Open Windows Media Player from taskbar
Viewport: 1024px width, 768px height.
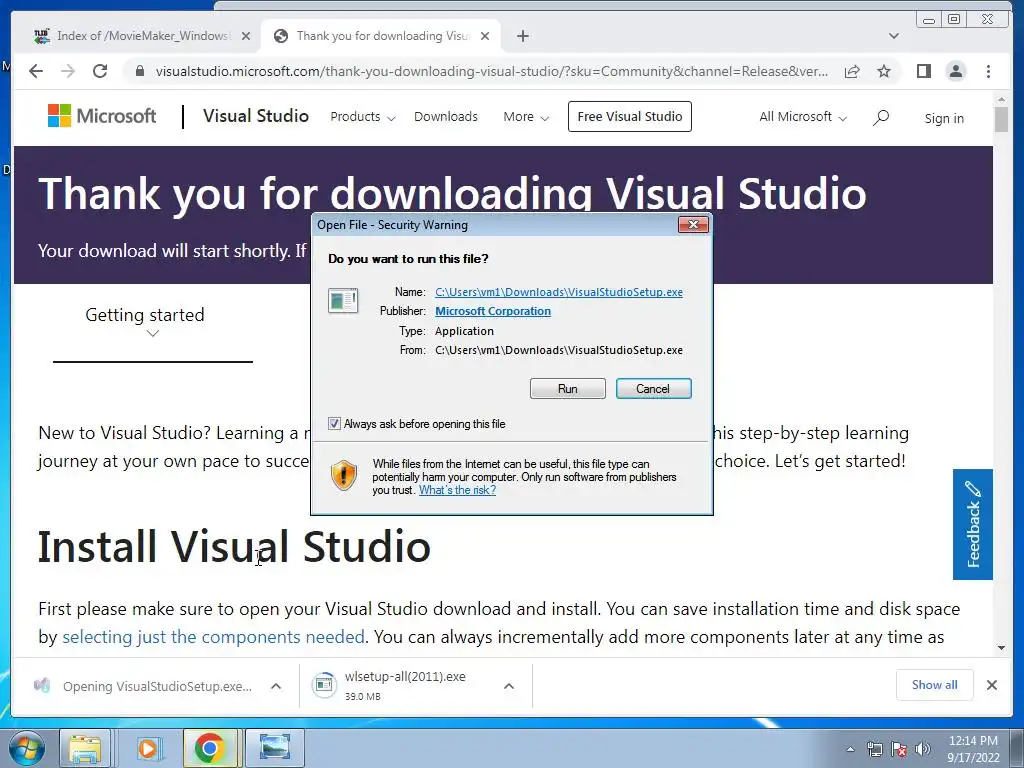pos(148,748)
